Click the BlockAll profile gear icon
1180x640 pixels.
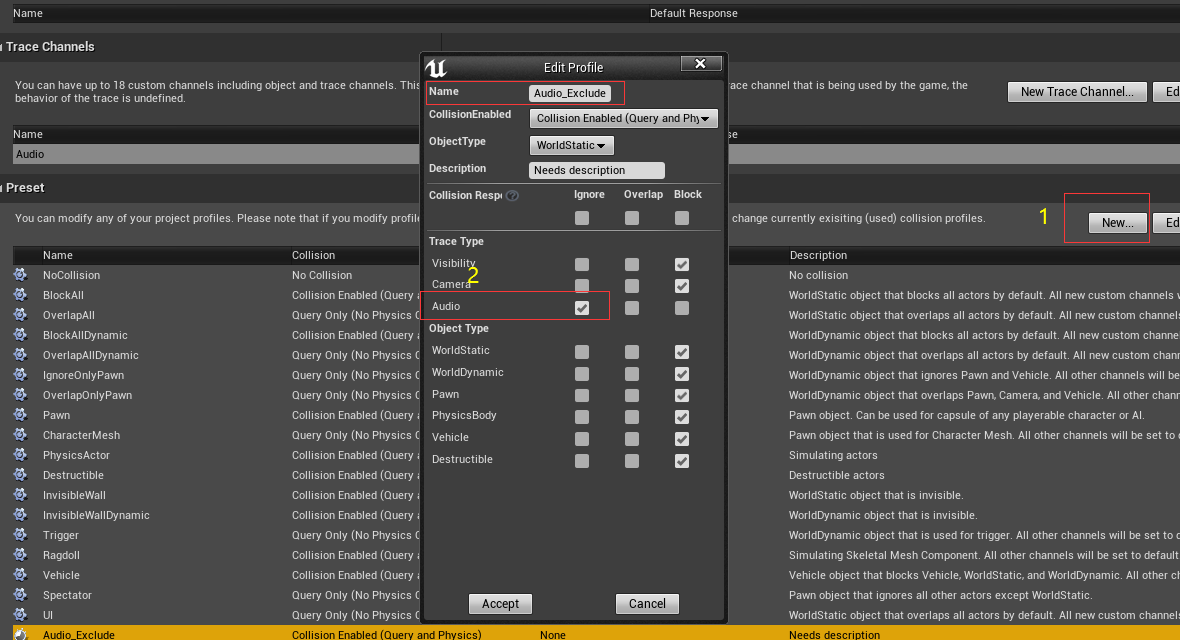(x=20, y=295)
